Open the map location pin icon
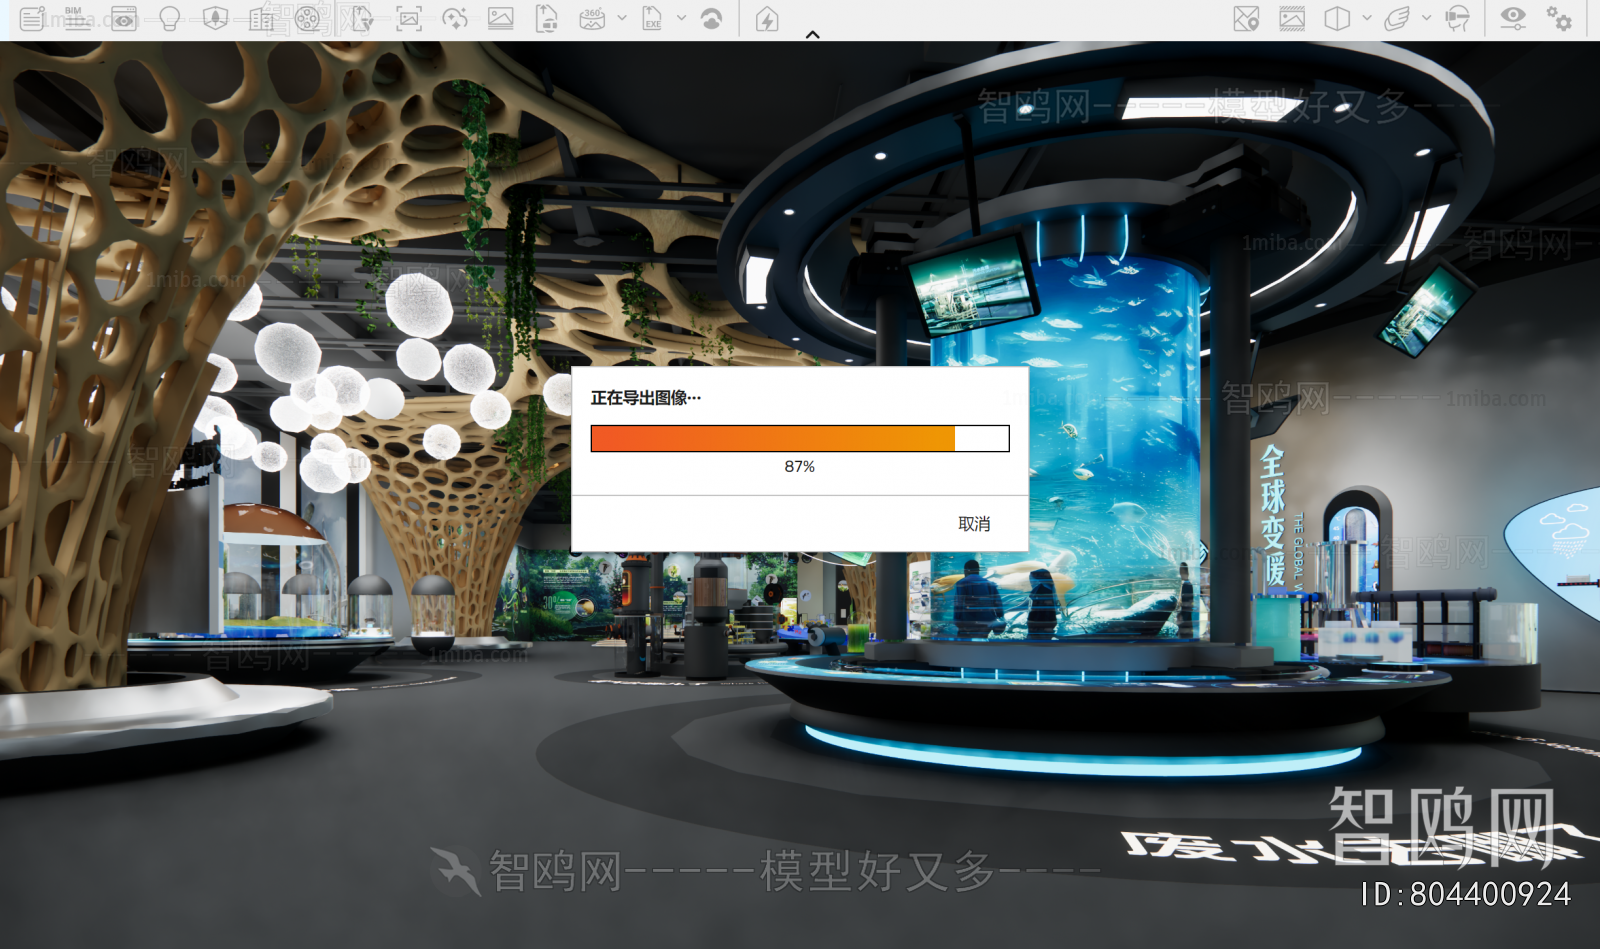Screen dimensions: 1600x949 pyautogui.click(x=1246, y=19)
